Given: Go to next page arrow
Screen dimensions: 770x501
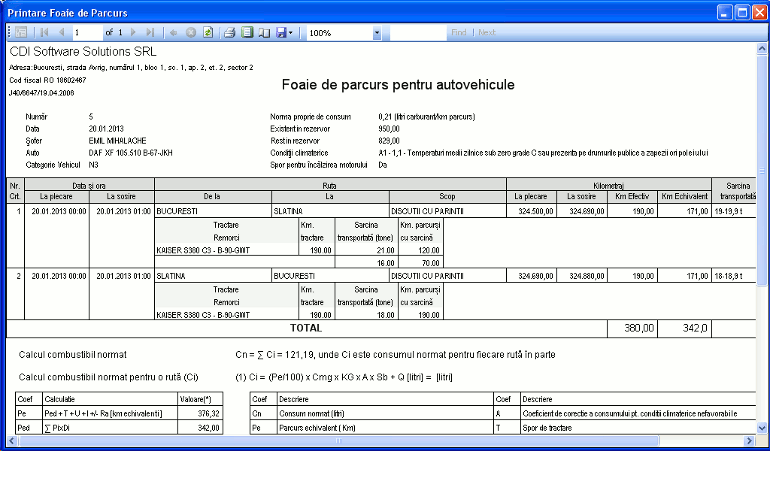Looking at the screenshot, I should click(x=133, y=32).
